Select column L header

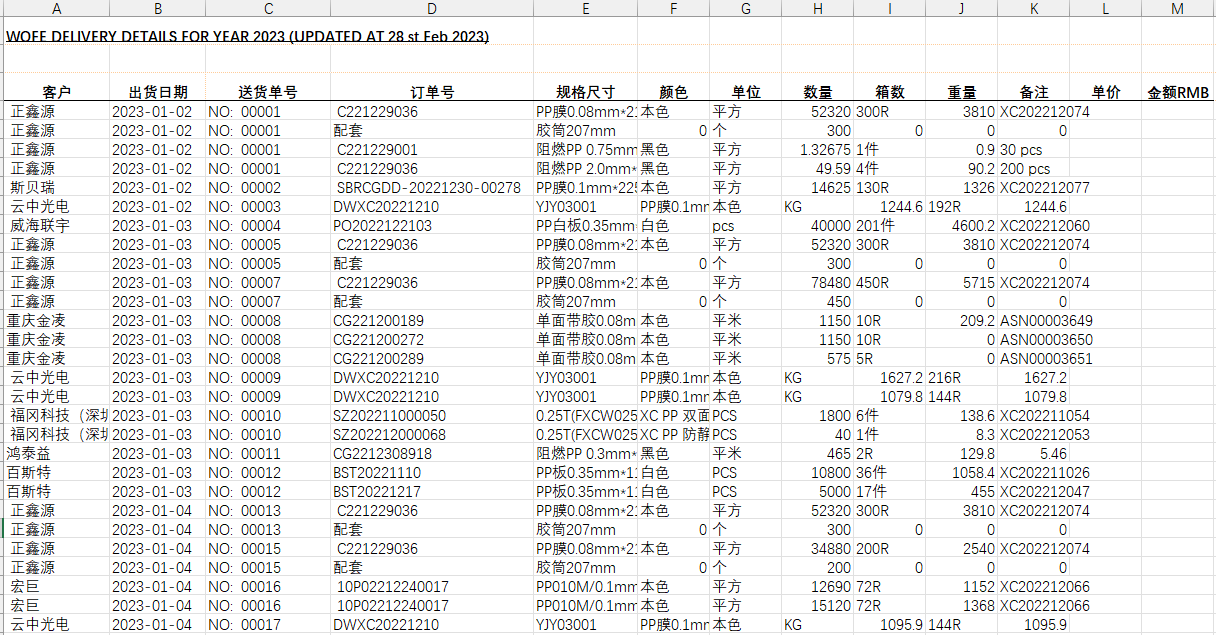(x=1105, y=9)
